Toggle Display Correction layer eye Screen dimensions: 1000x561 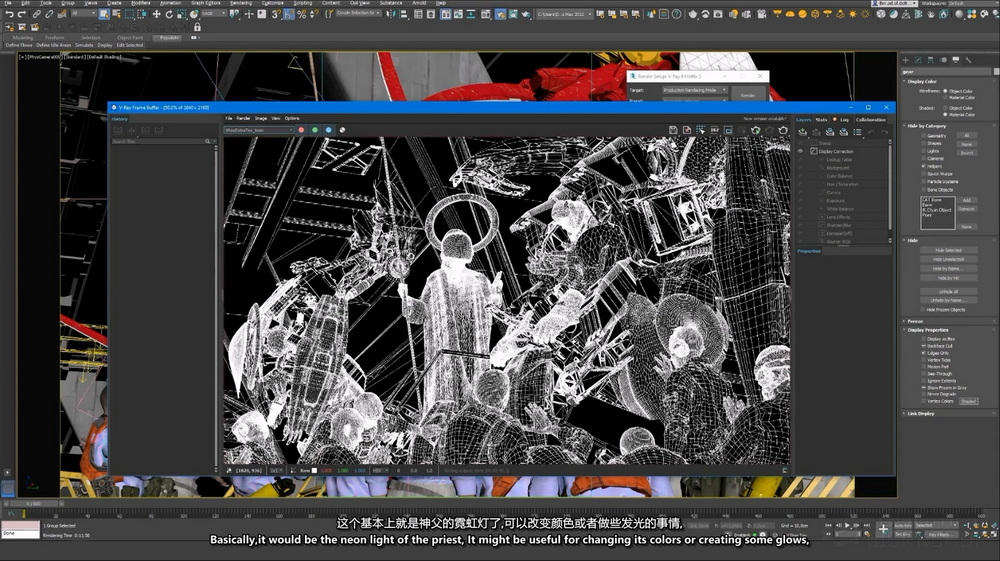tap(801, 151)
